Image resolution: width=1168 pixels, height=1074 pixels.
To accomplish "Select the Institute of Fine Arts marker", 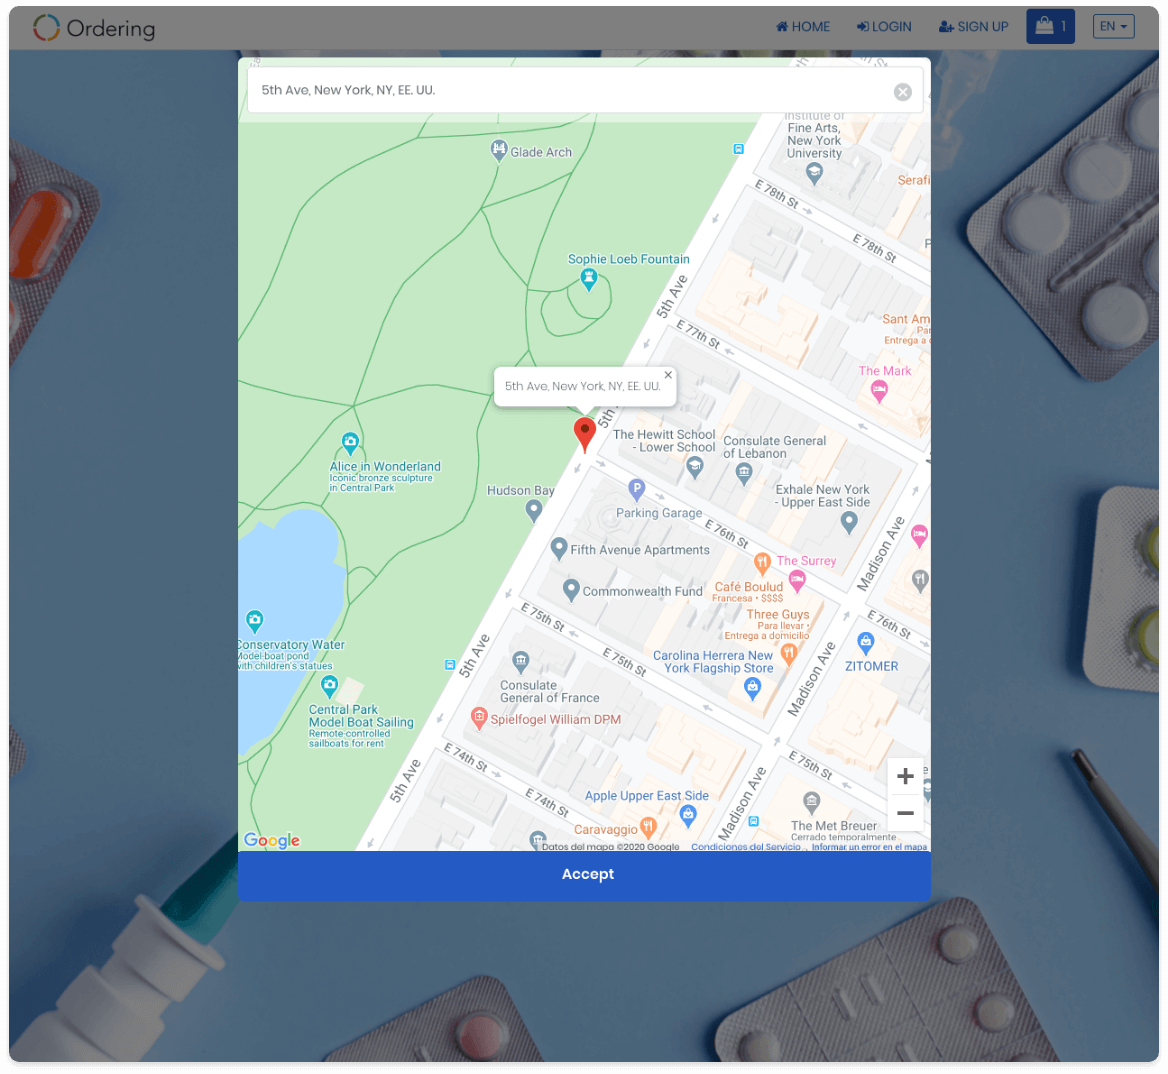I will (814, 174).
